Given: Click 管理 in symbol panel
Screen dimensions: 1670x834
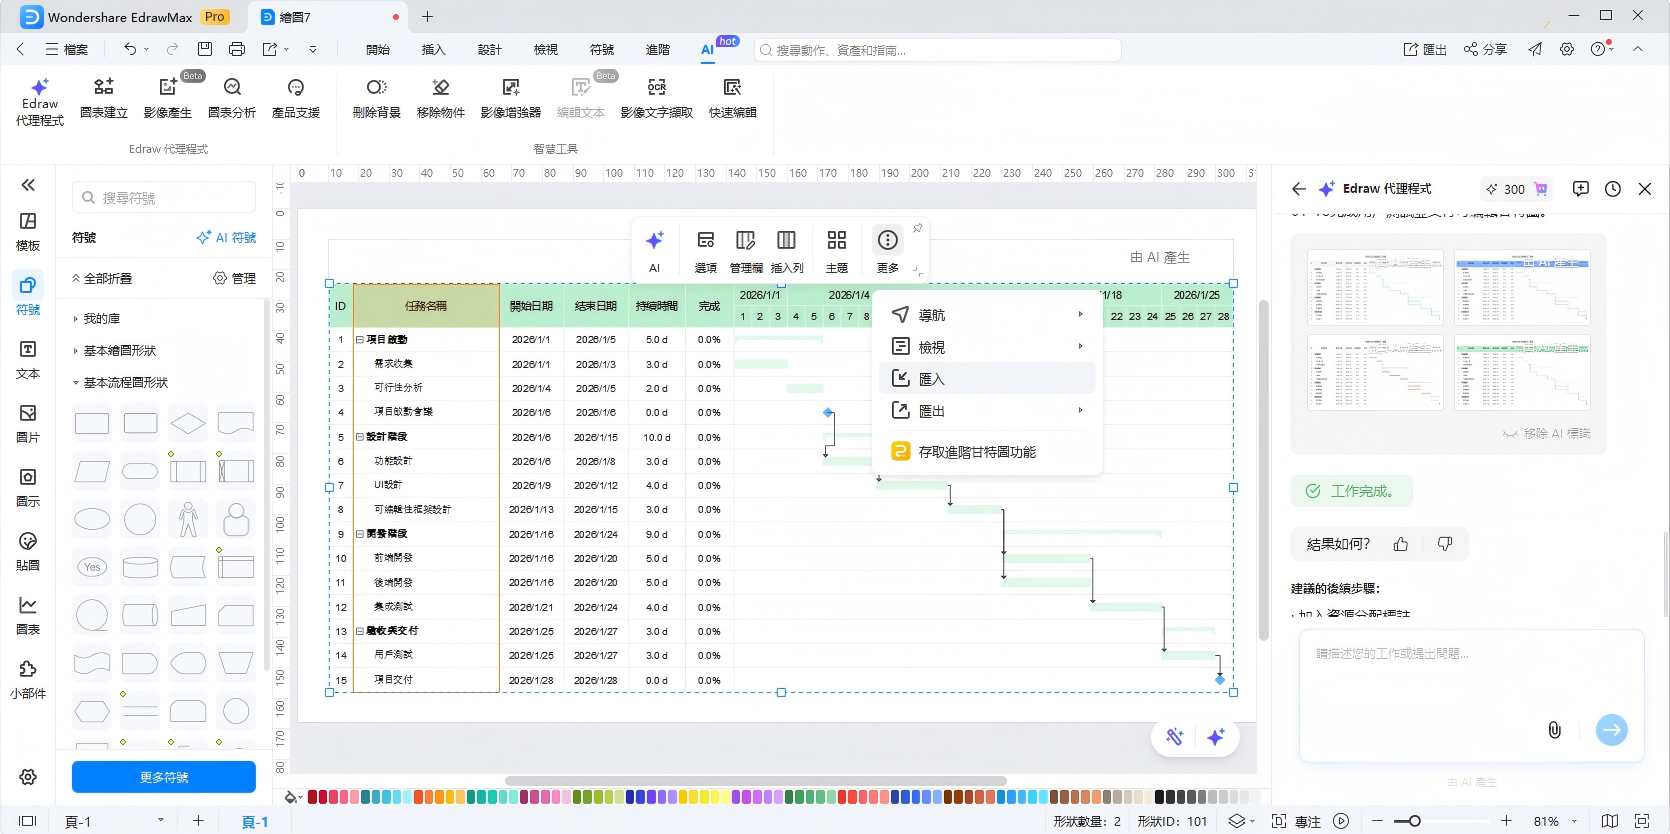Looking at the screenshot, I should [234, 279].
